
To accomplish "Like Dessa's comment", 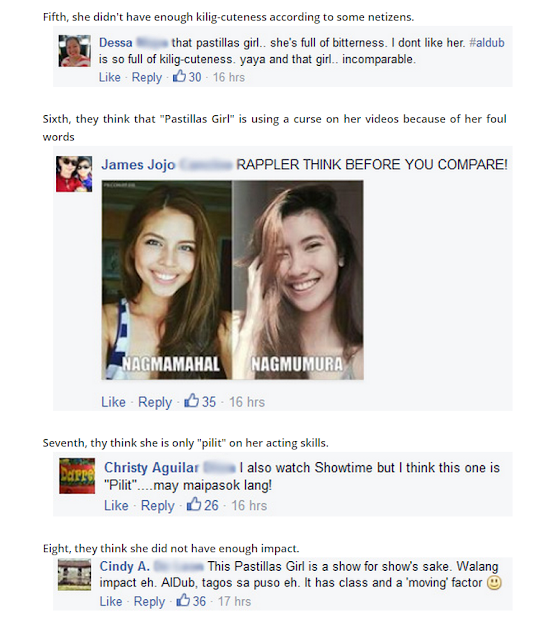I will (110, 77).
